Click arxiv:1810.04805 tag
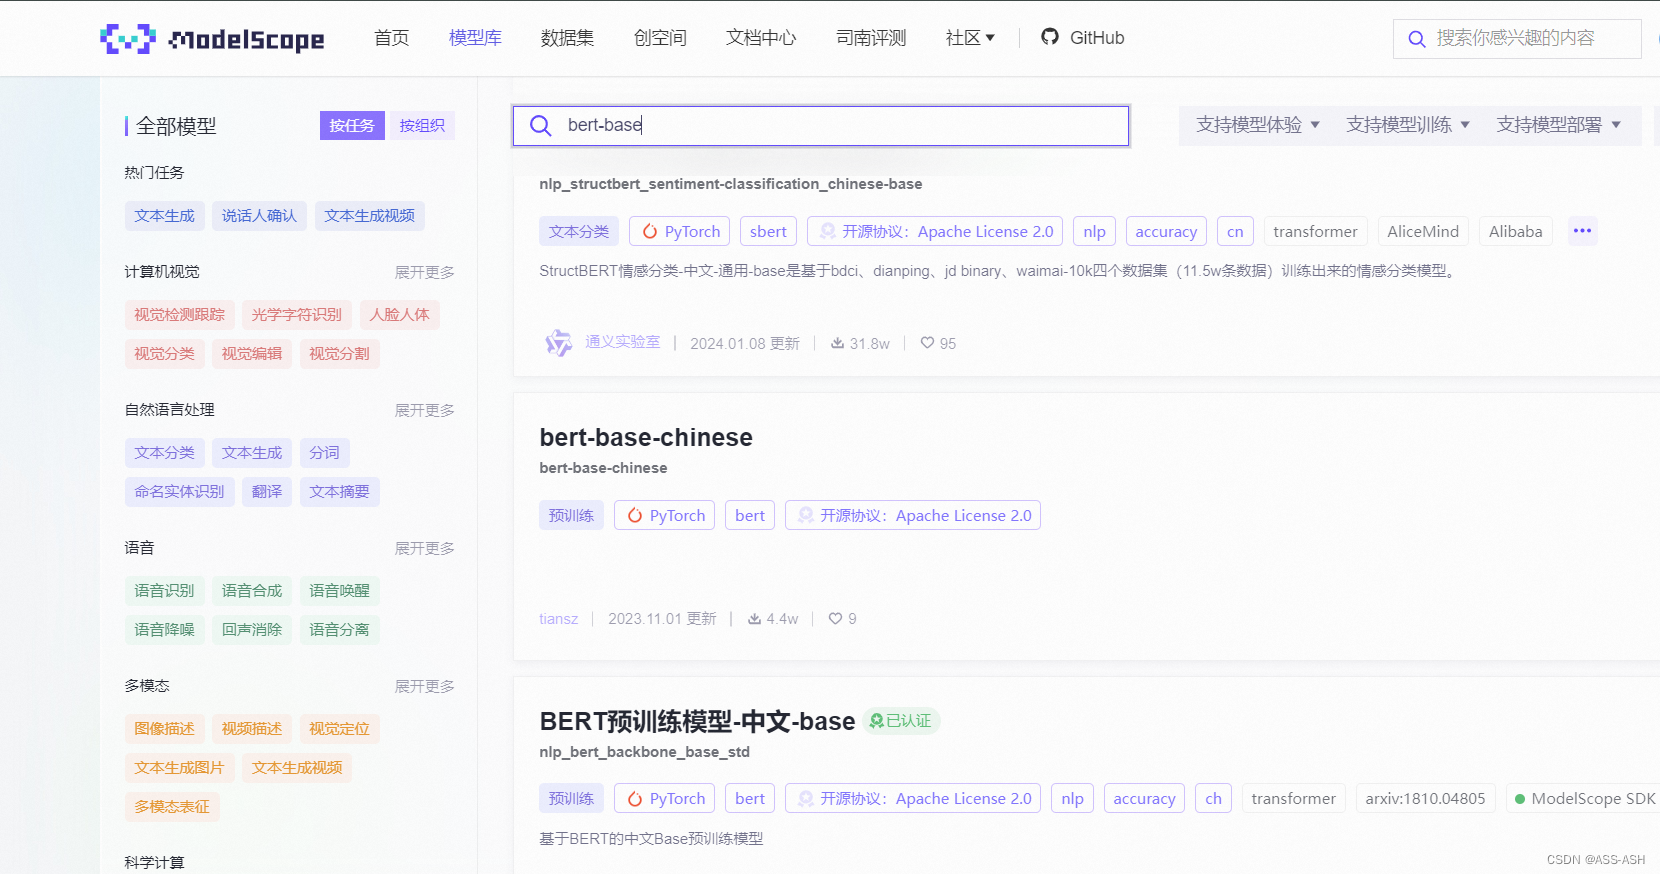The height and width of the screenshot is (874, 1660). [x=1425, y=798]
